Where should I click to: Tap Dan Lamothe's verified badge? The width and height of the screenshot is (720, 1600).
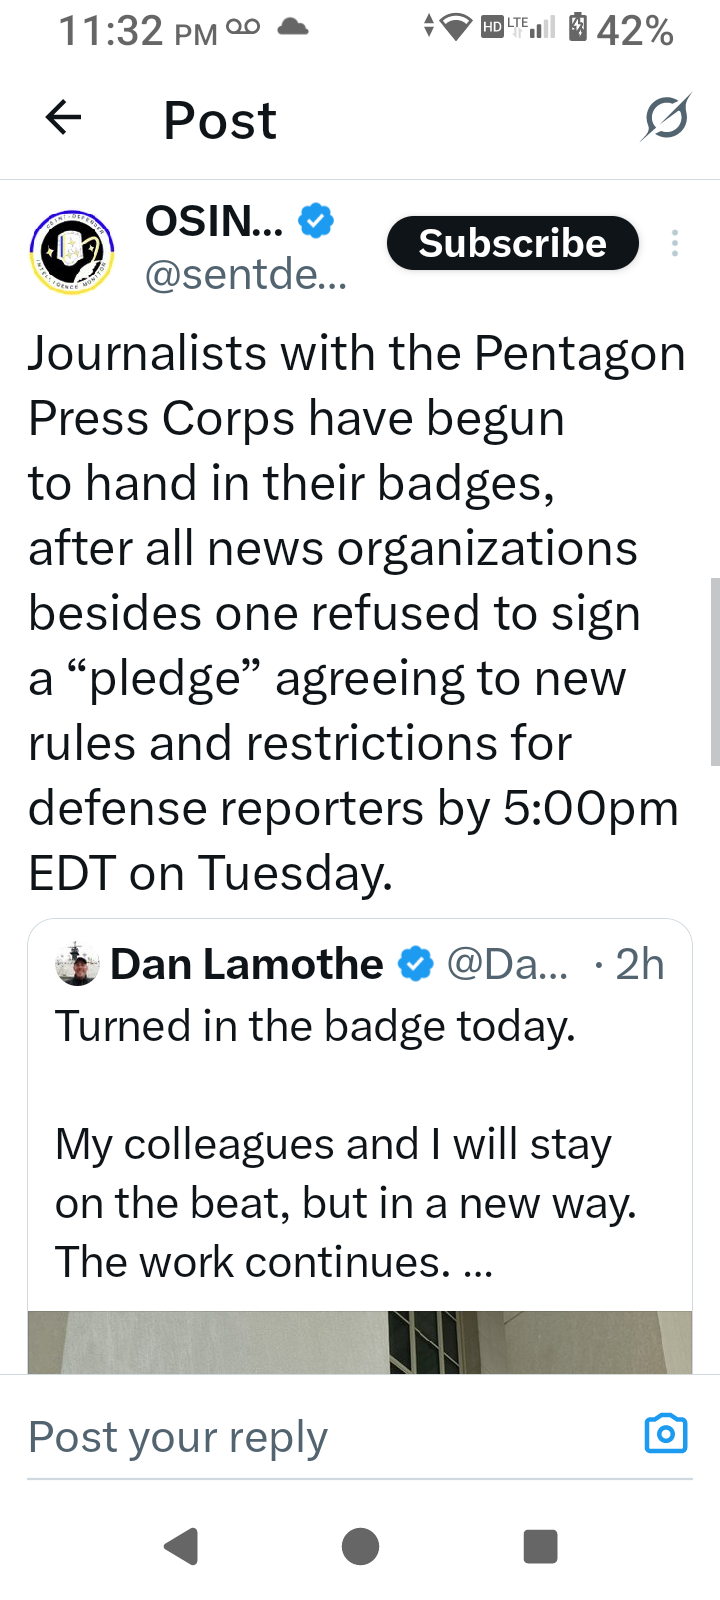point(416,964)
